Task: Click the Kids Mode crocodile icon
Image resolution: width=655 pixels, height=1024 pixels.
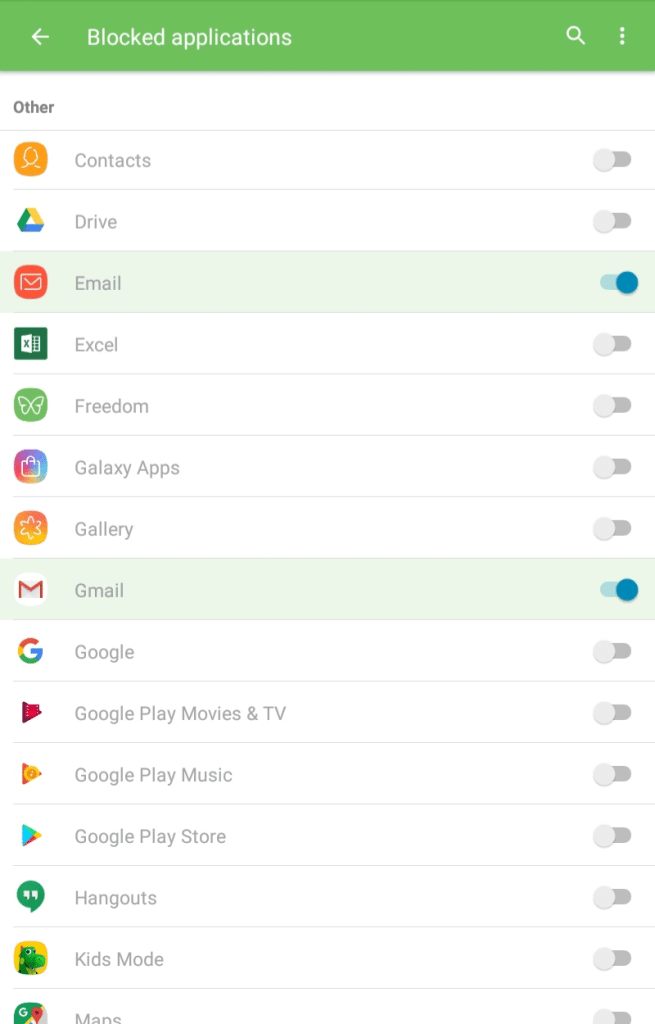Action: click(28, 958)
